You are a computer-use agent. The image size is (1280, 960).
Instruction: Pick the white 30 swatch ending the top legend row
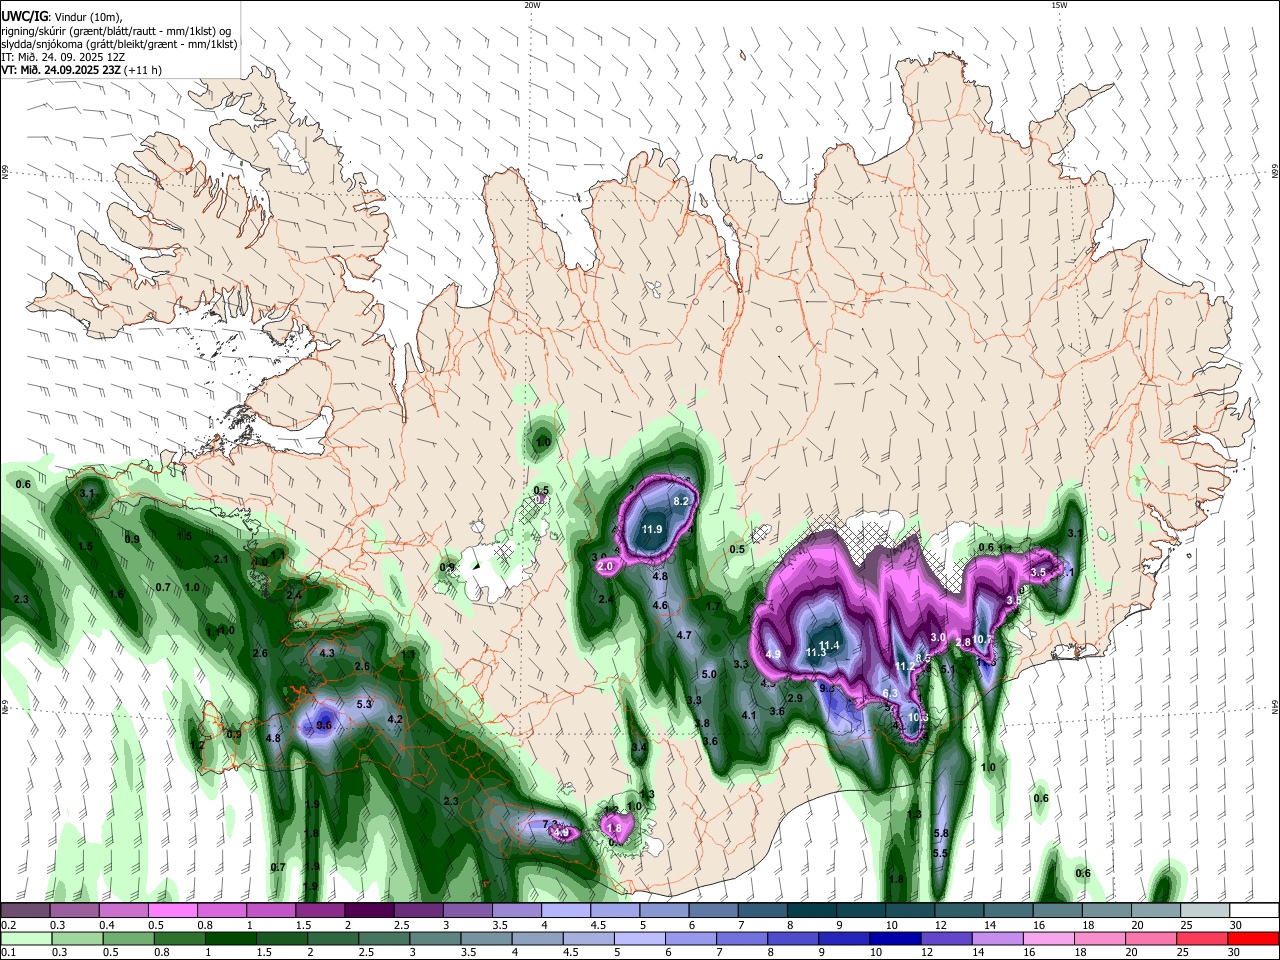(1255, 910)
